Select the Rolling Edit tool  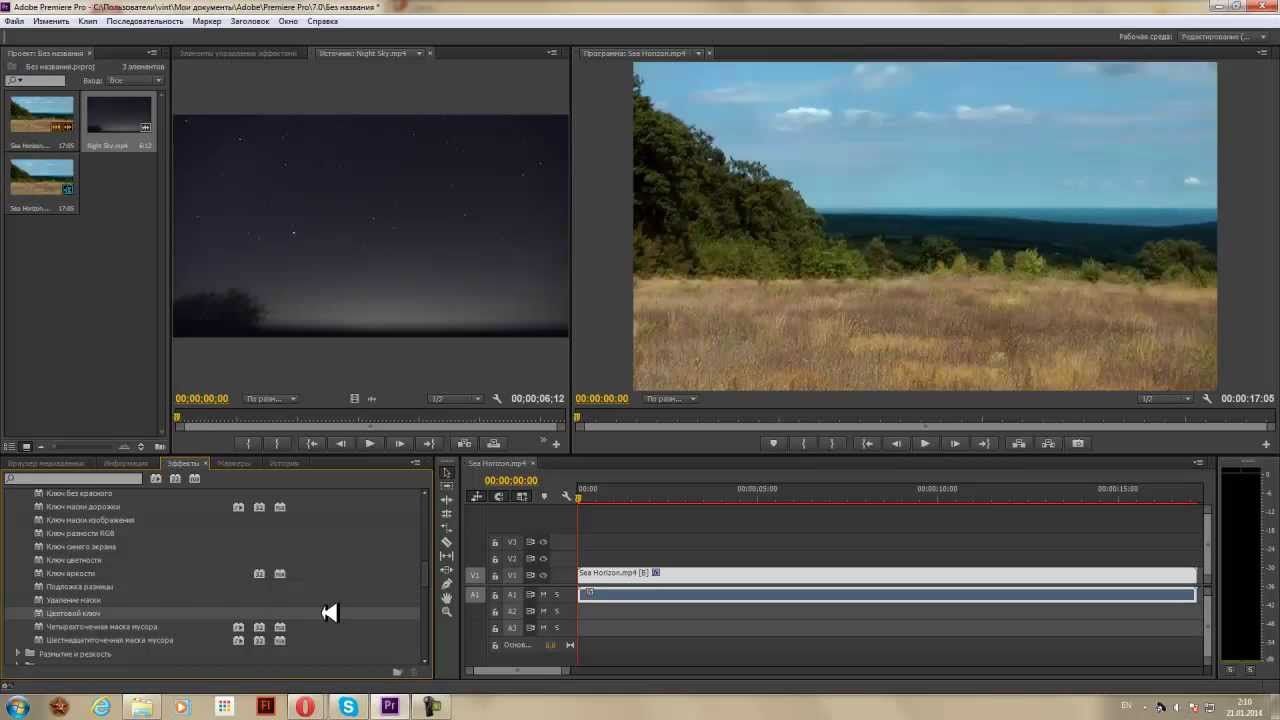(x=447, y=514)
